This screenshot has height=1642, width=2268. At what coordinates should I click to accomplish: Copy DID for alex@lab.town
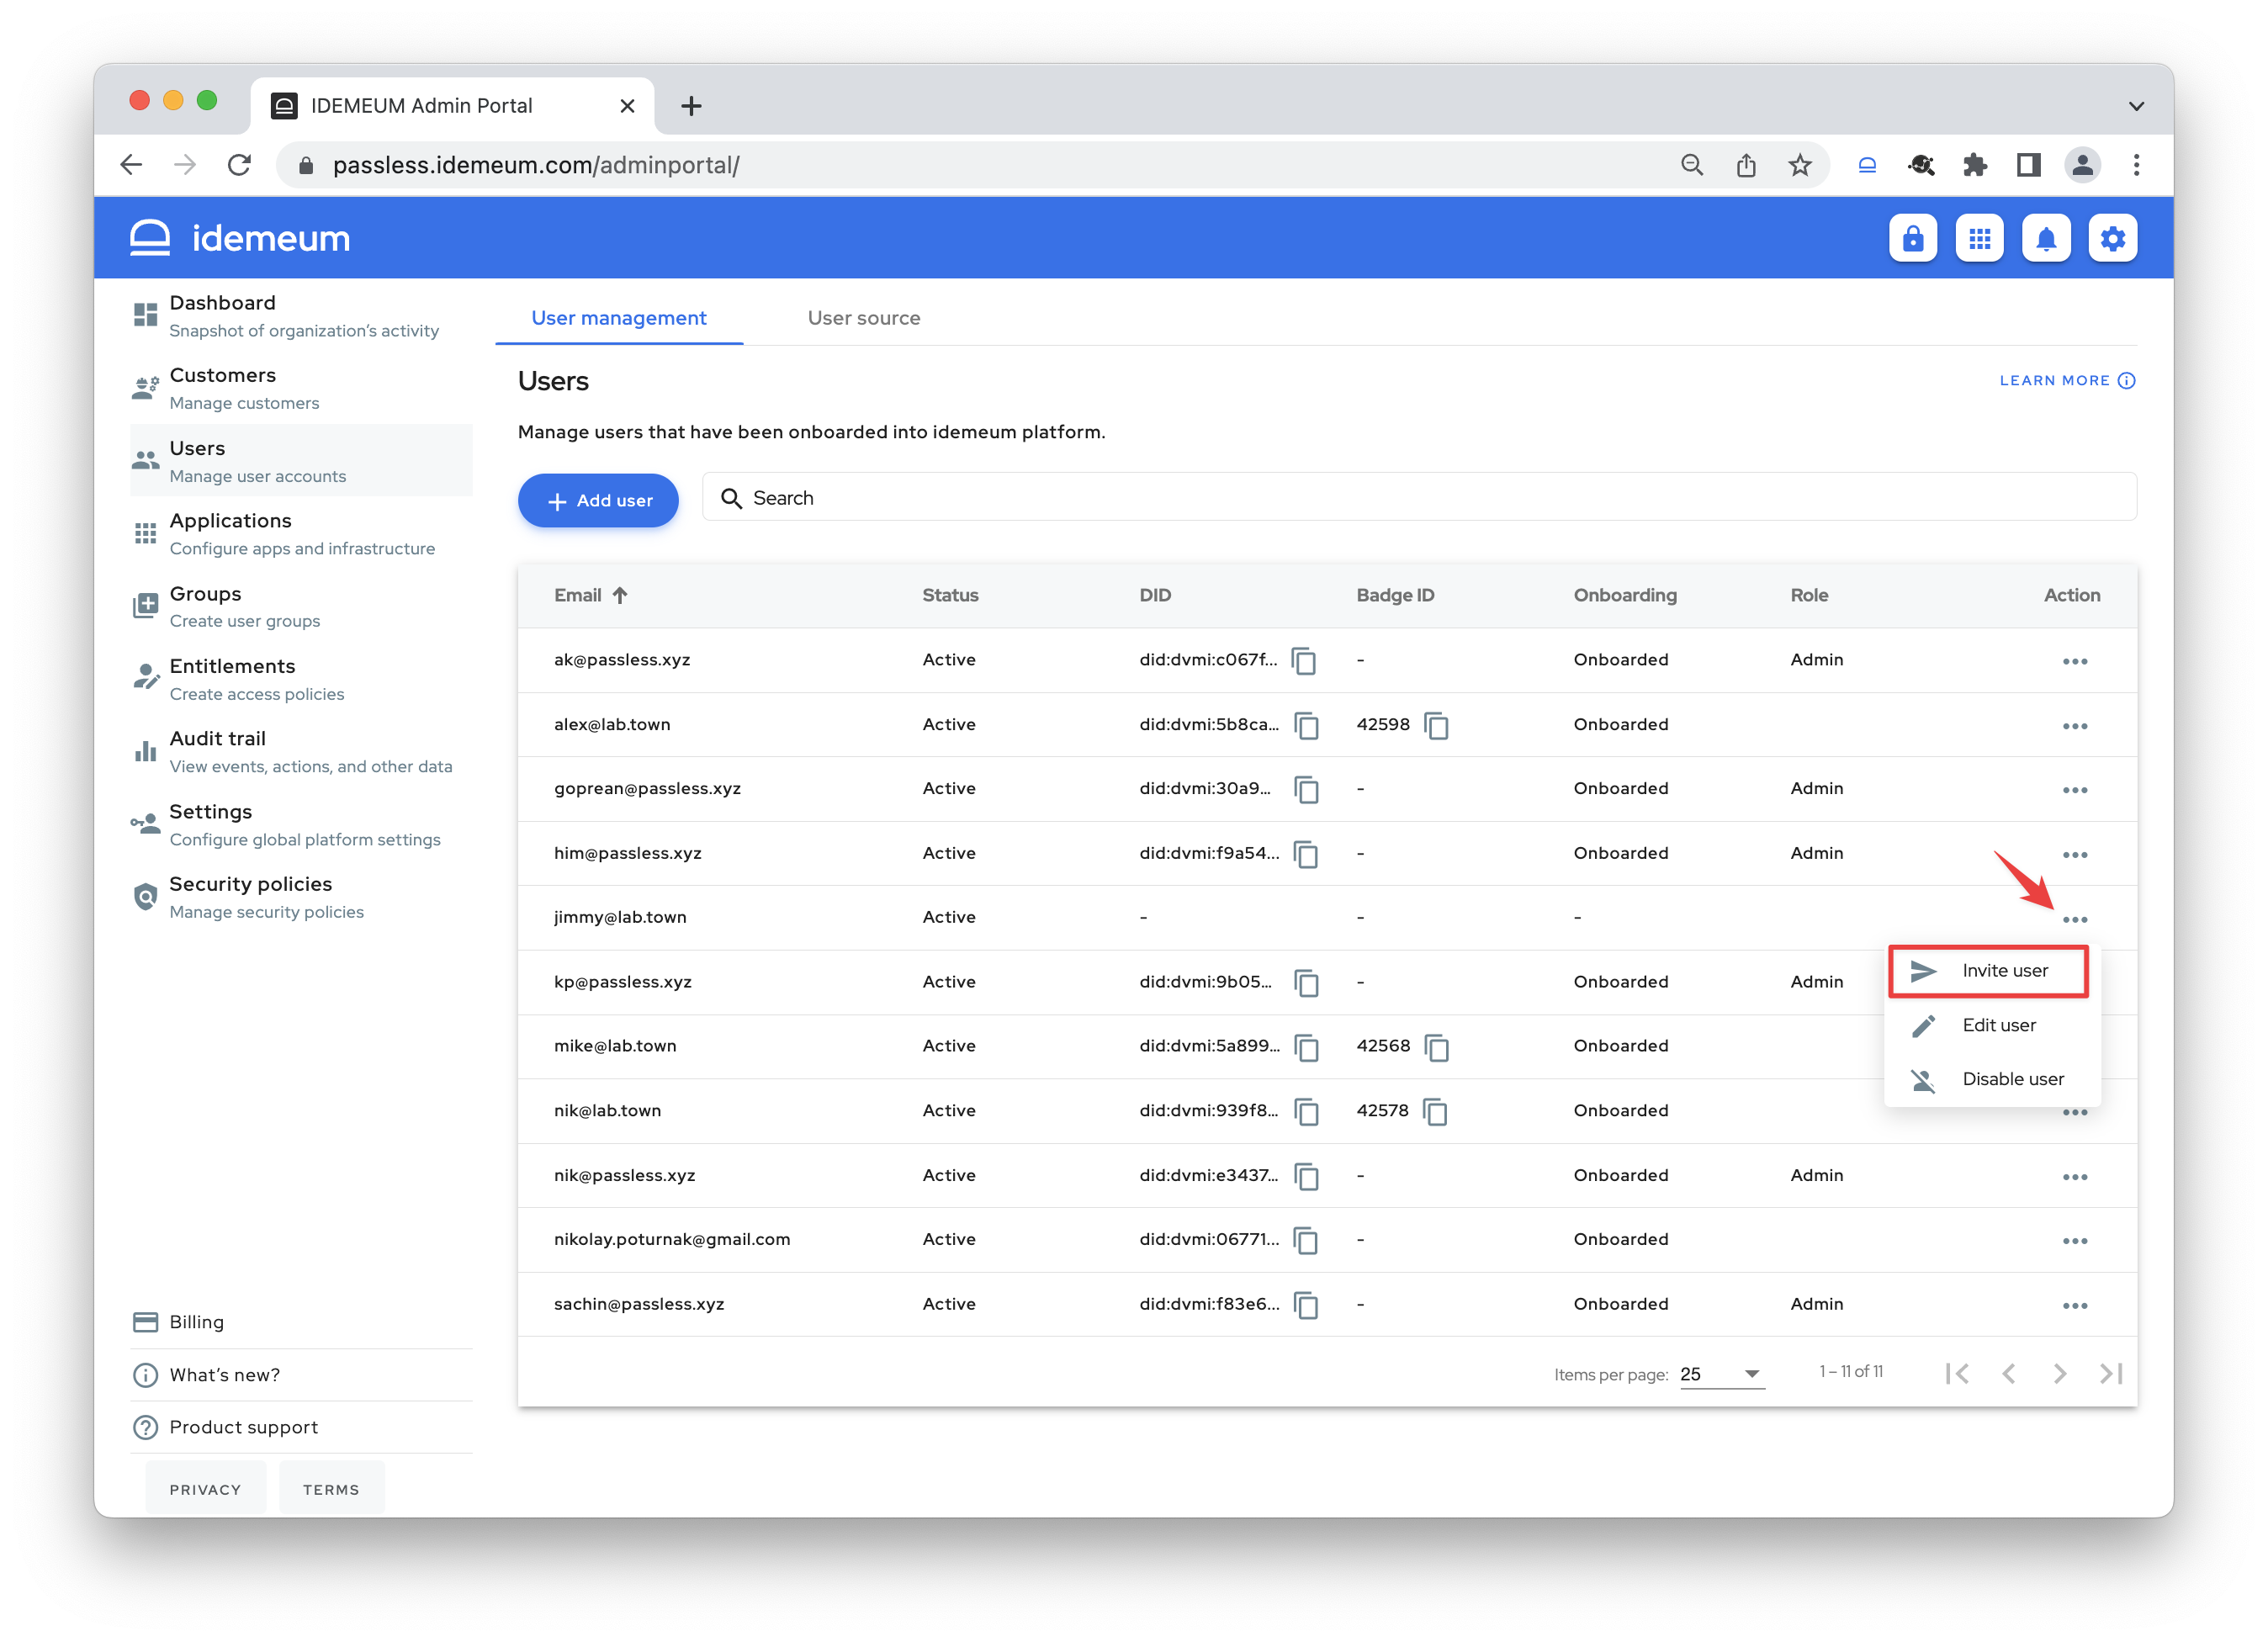[x=1306, y=725]
